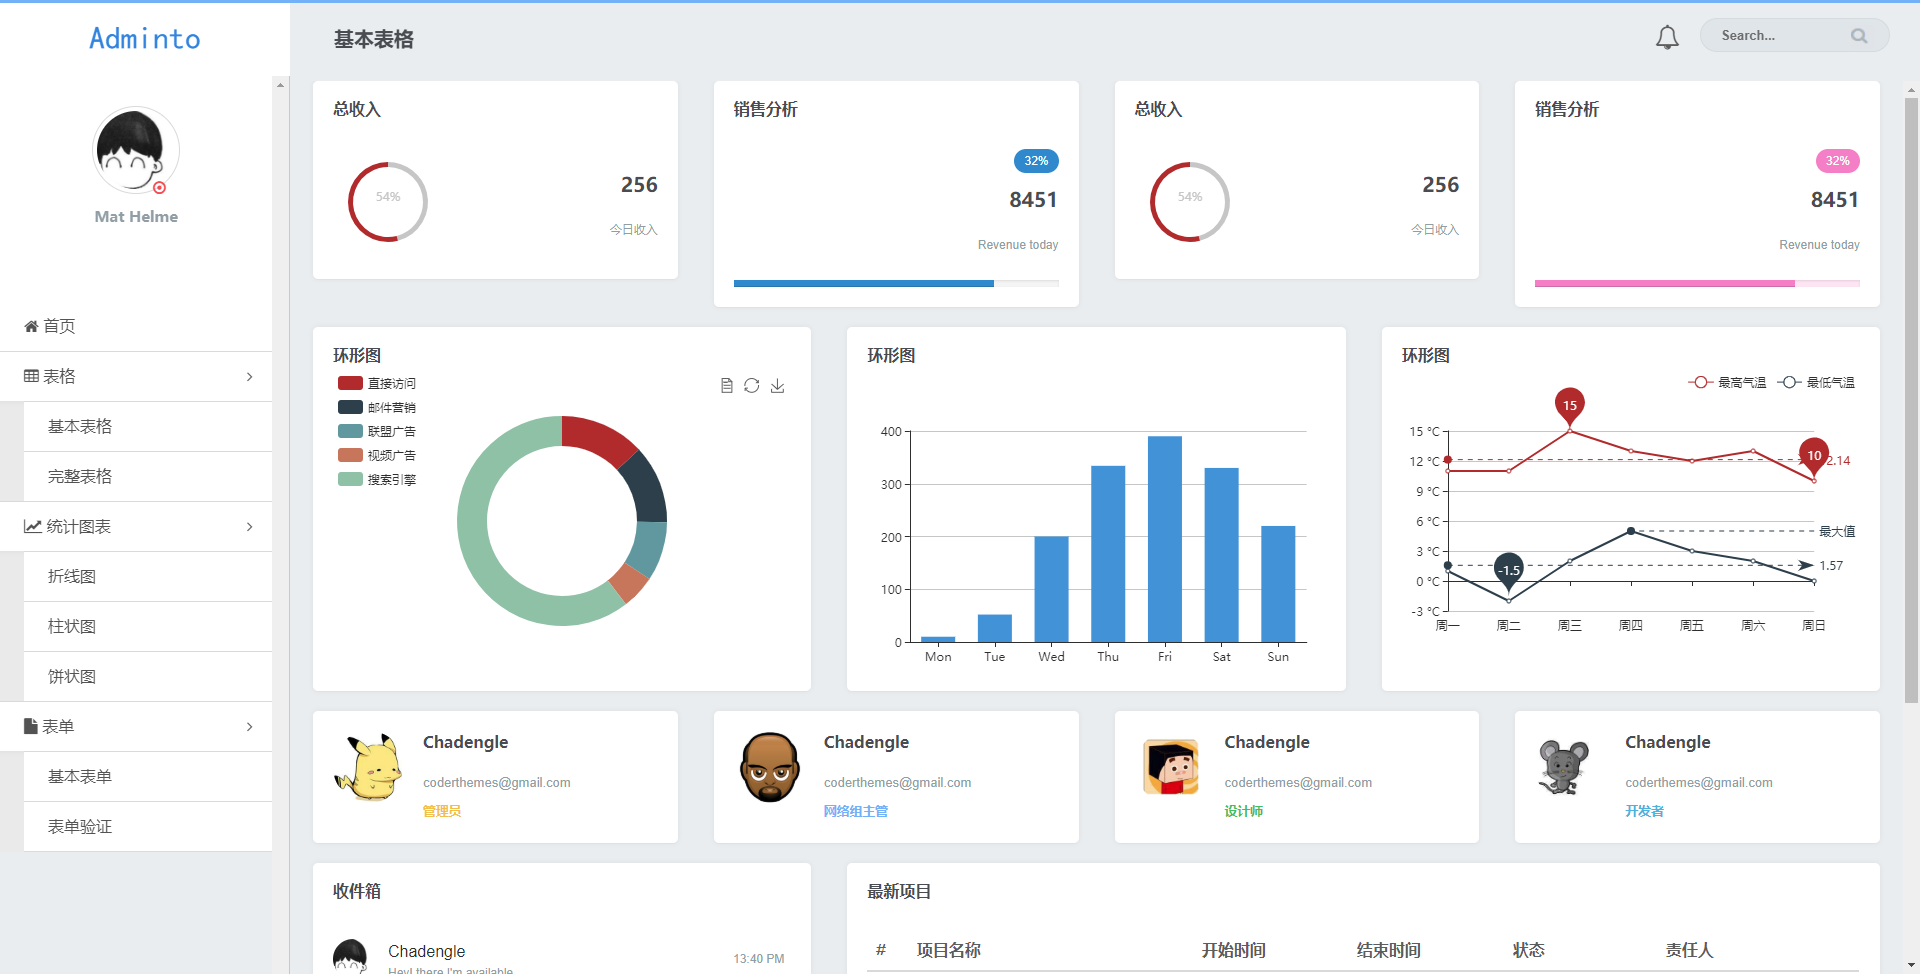Open 基本表格 submenu item
This screenshot has width=1920, height=974.
[x=148, y=426]
